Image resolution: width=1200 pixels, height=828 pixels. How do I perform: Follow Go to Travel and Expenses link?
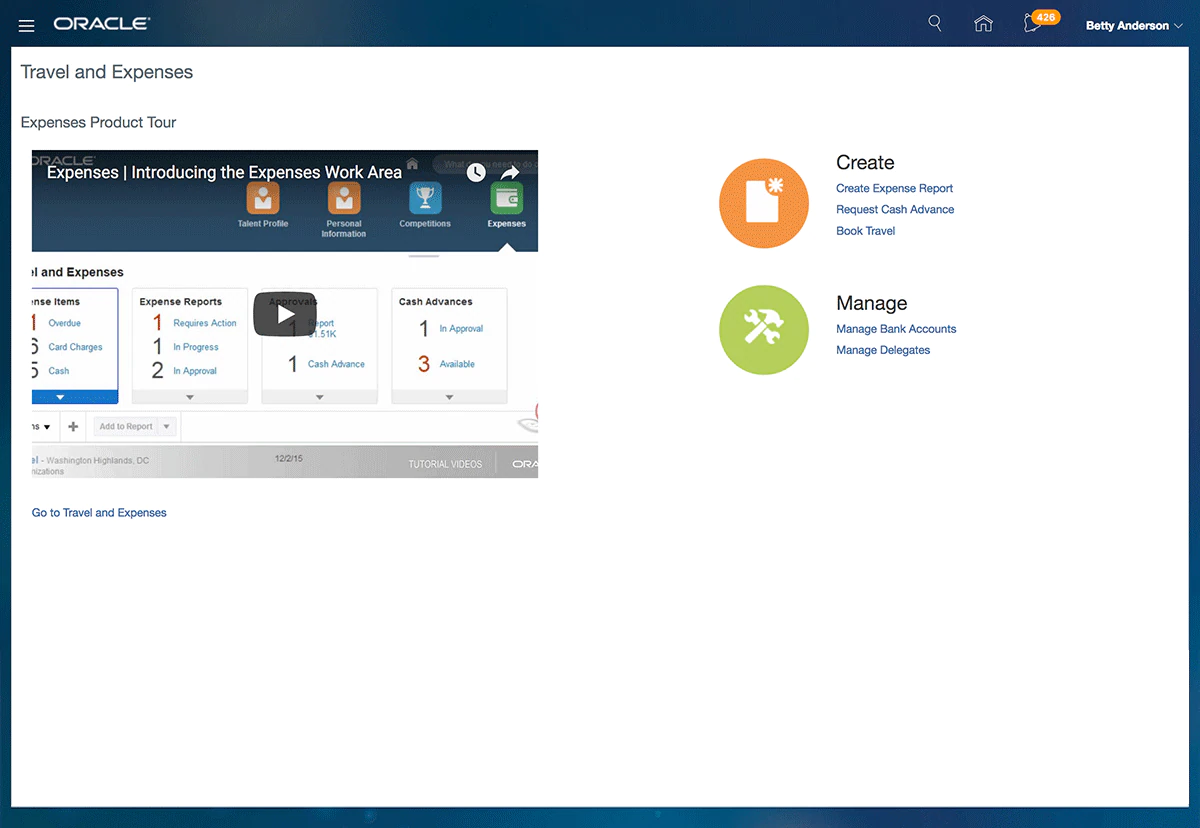pos(99,513)
